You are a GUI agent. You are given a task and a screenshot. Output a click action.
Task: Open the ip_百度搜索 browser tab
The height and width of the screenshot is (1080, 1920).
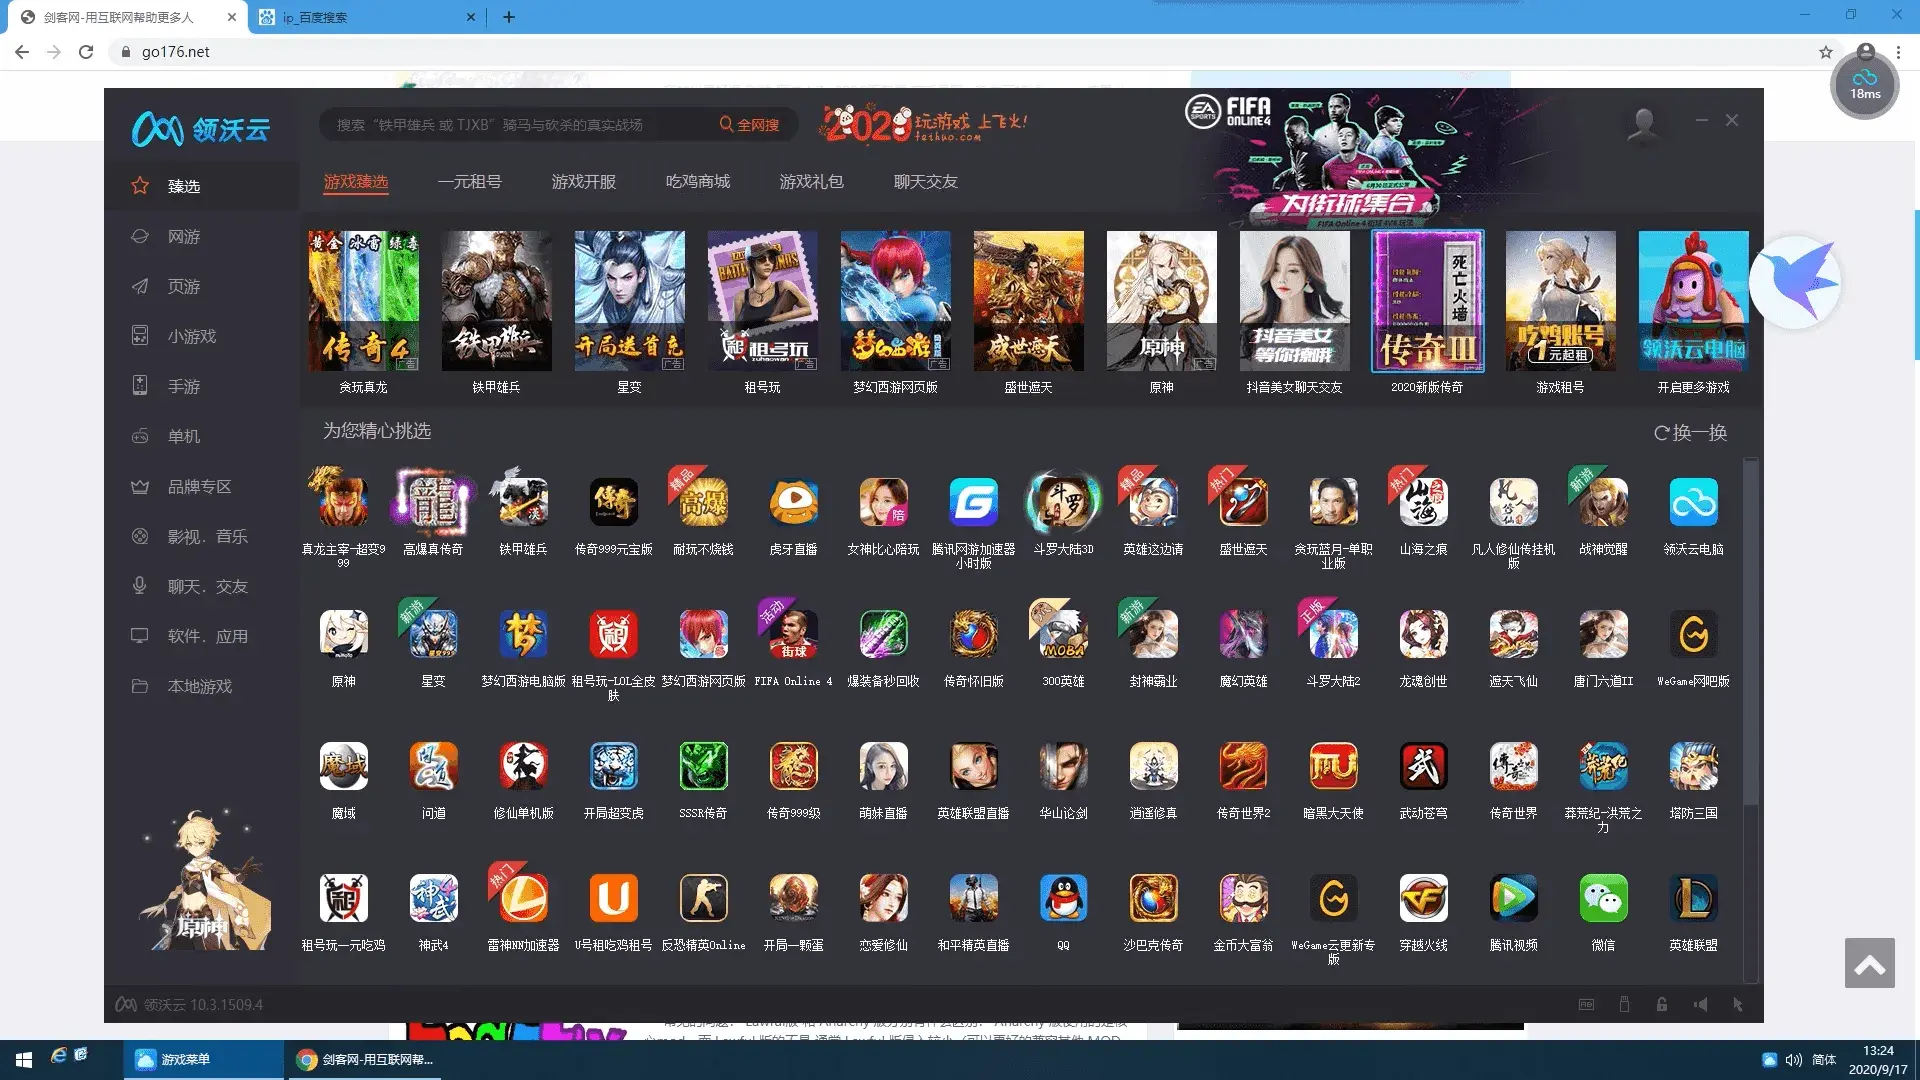(x=365, y=17)
